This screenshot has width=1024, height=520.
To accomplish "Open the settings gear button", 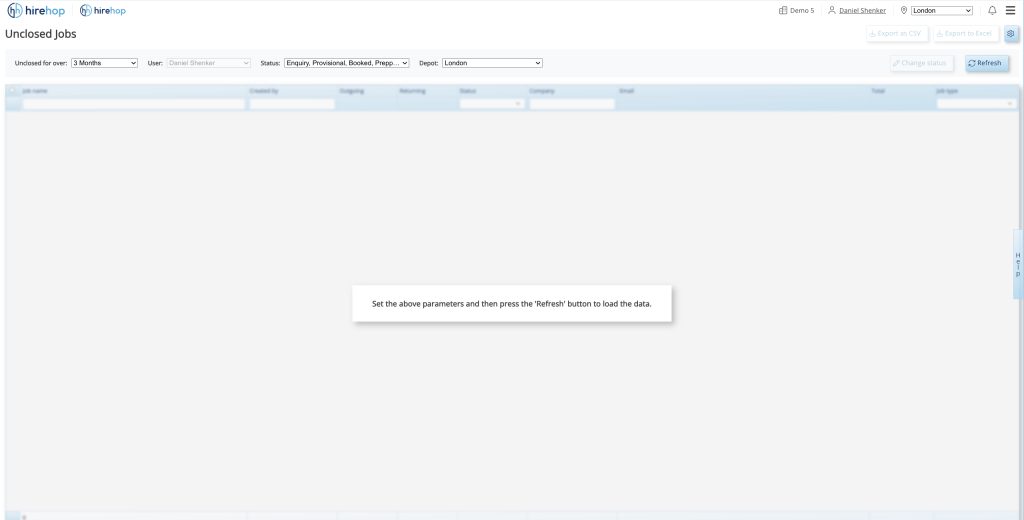I will pyautogui.click(x=1011, y=33).
